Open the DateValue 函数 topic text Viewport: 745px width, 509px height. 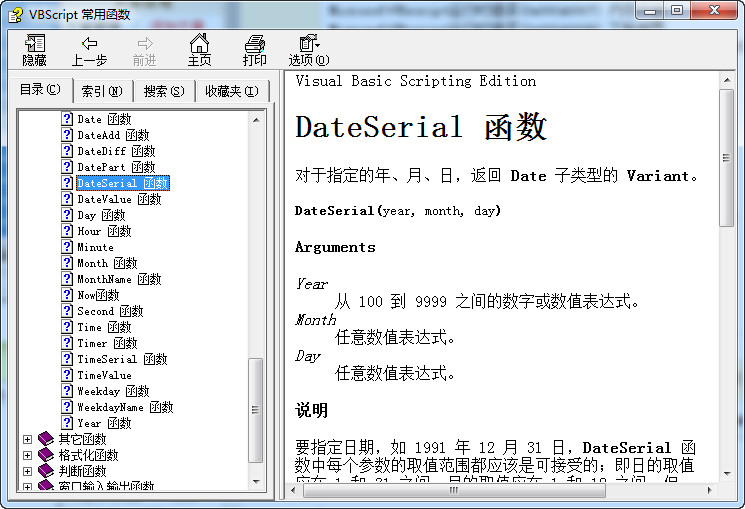(119, 199)
